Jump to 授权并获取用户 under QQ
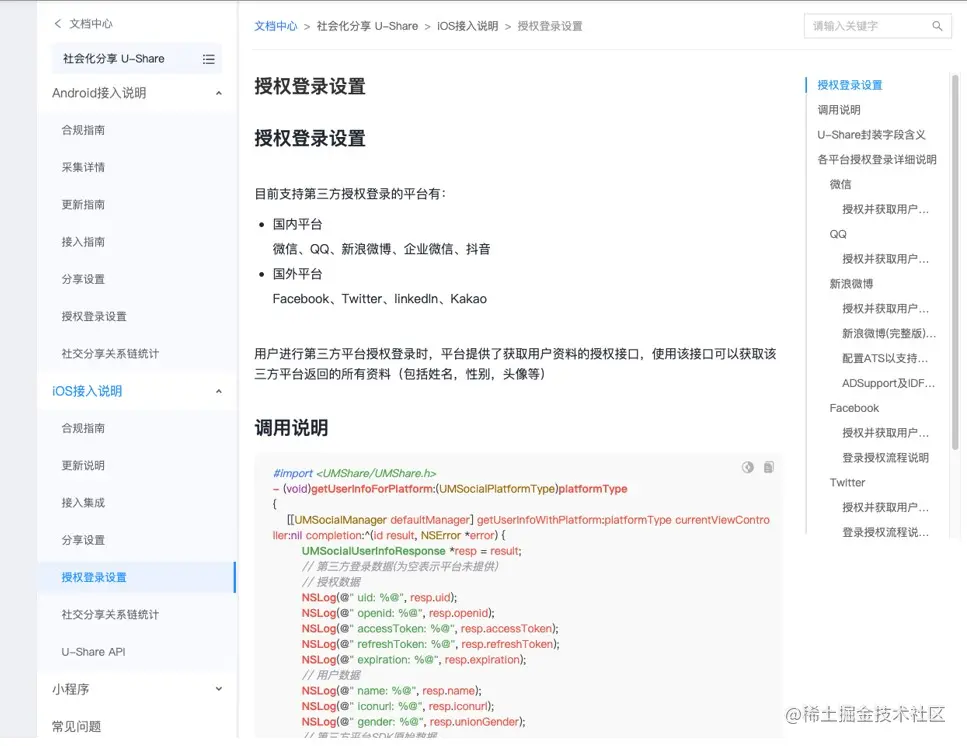This screenshot has height=746, width=967. point(885,259)
